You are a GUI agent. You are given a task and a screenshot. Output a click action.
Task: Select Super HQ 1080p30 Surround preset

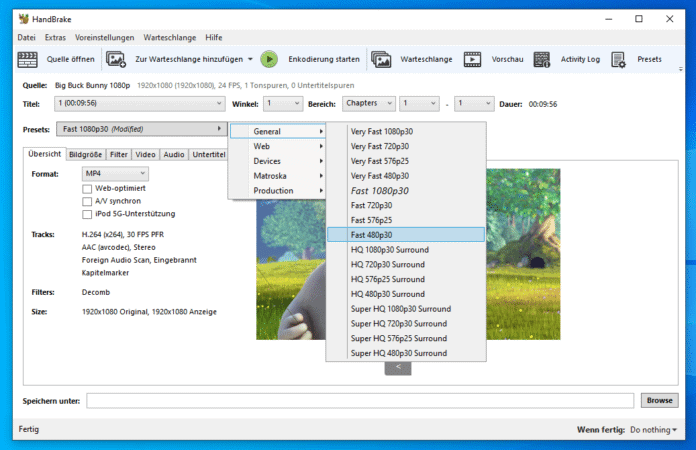click(x=406, y=309)
